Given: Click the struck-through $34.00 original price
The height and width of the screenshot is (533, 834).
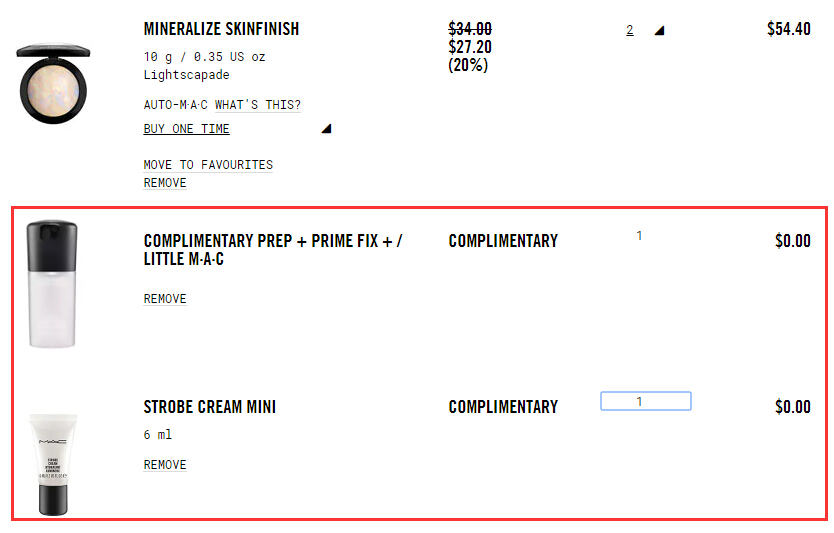Looking at the screenshot, I should [x=470, y=30].
